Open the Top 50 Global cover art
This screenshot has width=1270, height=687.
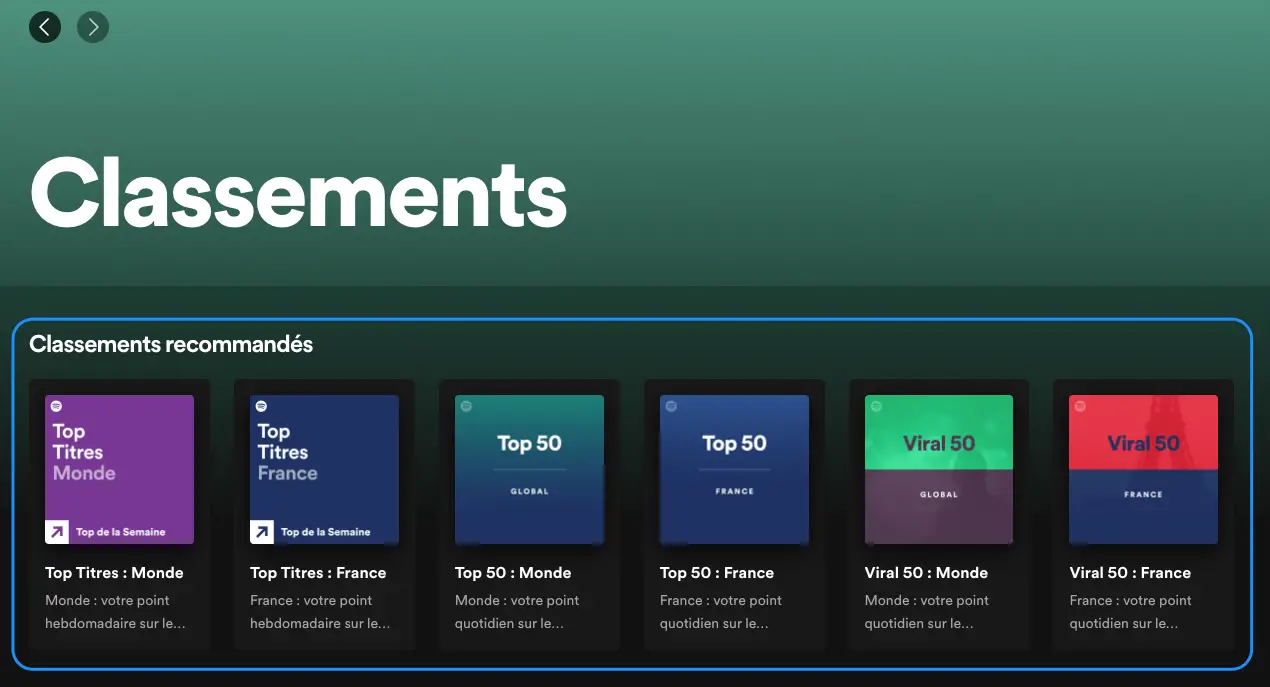click(x=529, y=469)
